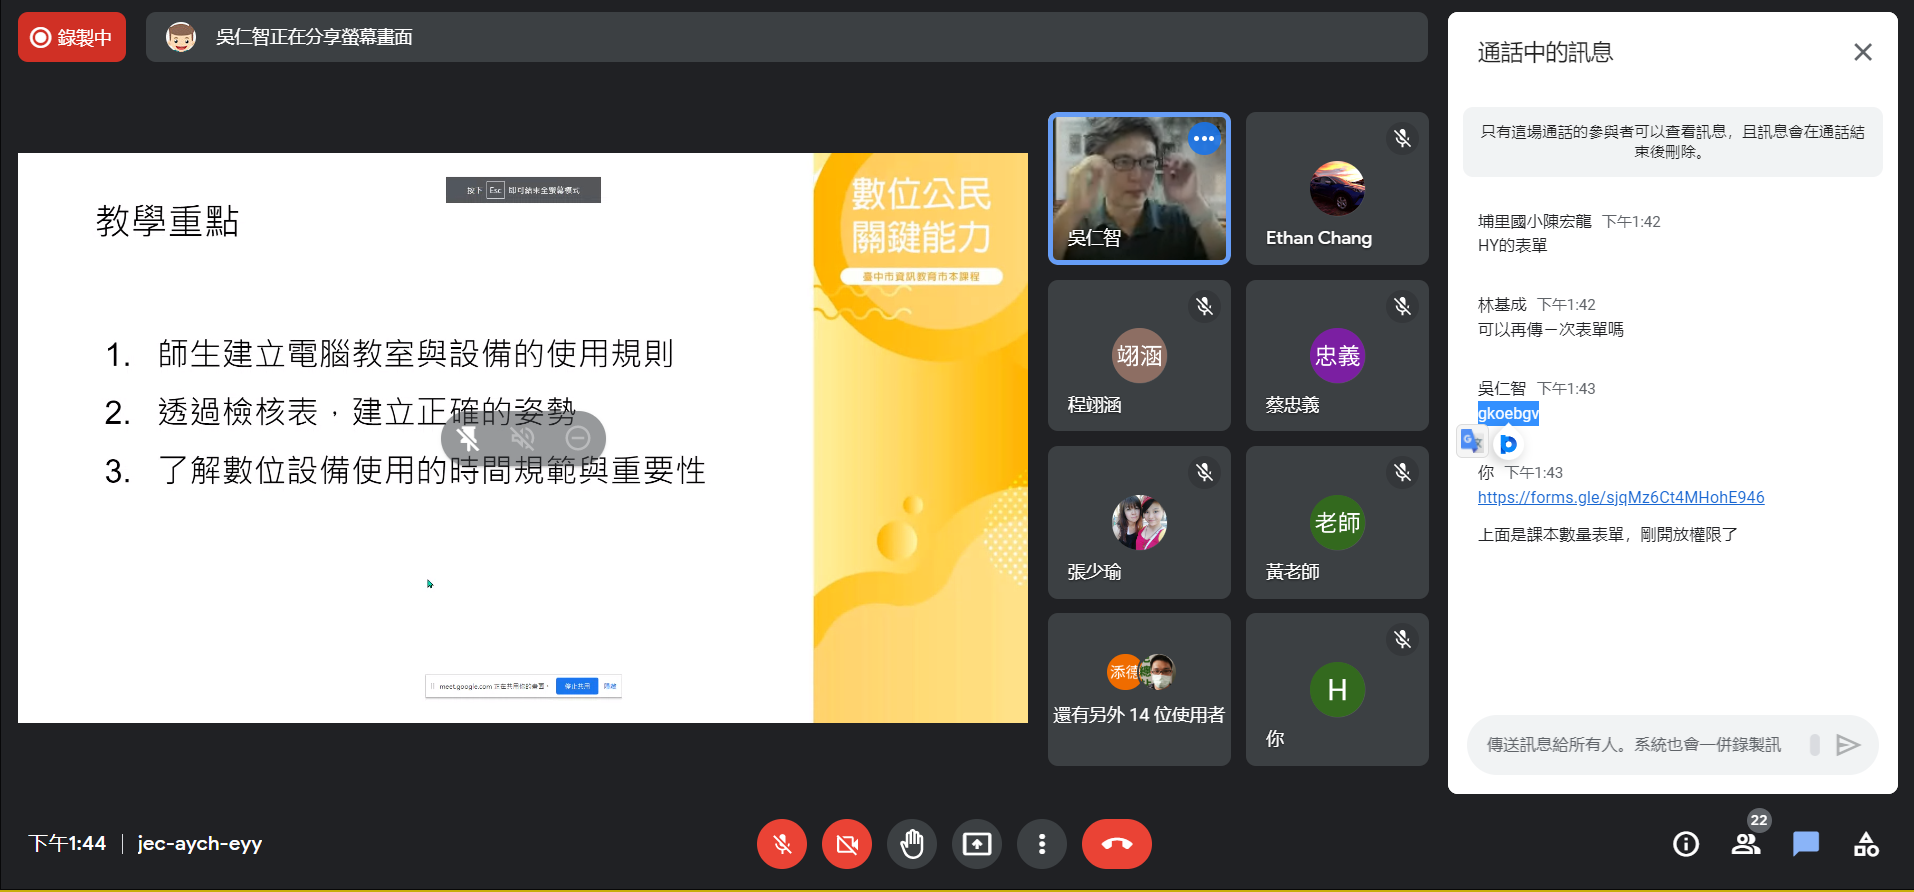Click the 通話中的訊息 panel title
Viewport: 1914px width, 892px height.
pos(1545,52)
